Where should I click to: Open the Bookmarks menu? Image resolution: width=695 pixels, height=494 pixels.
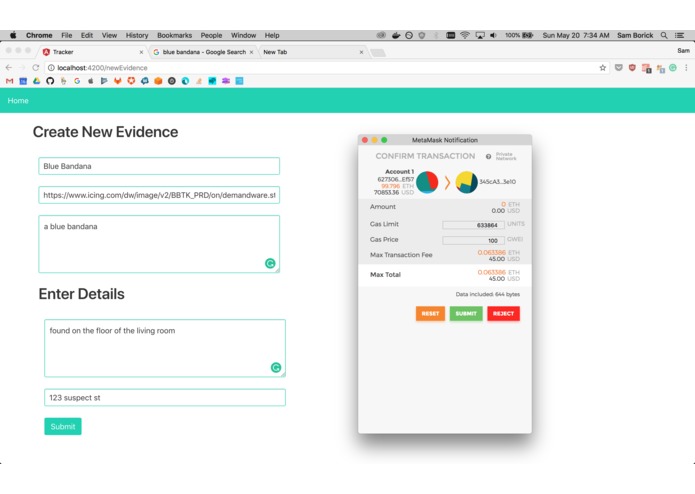[x=174, y=35]
